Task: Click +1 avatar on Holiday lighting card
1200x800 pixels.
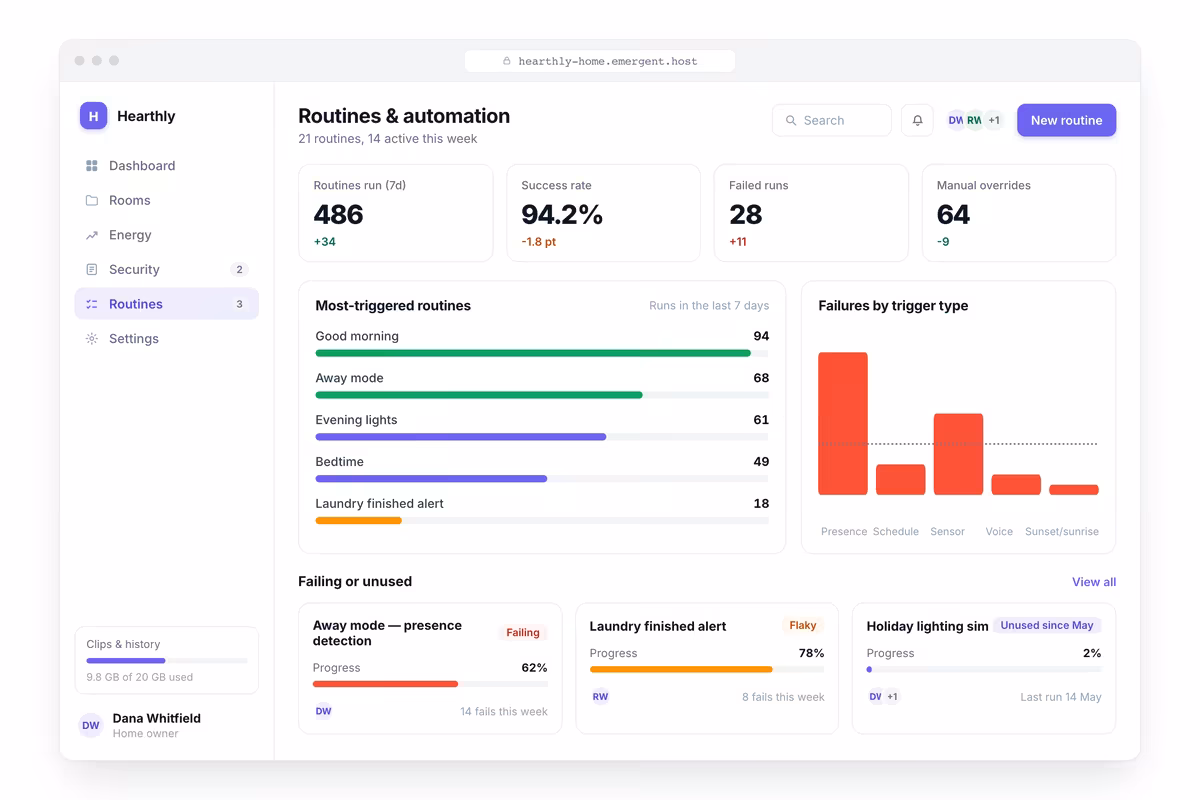Action: click(892, 697)
